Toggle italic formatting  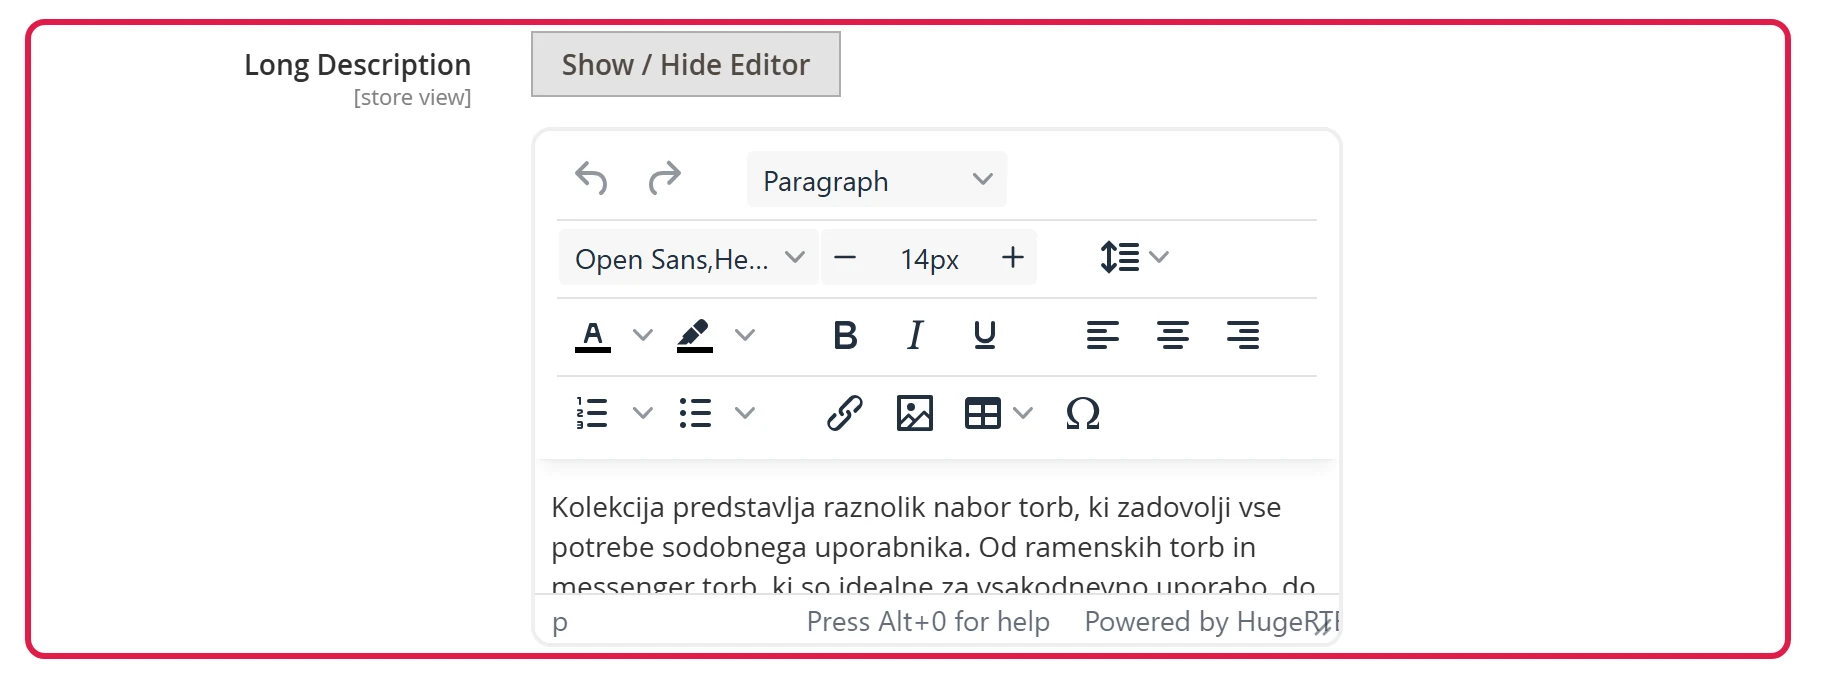point(915,335)
